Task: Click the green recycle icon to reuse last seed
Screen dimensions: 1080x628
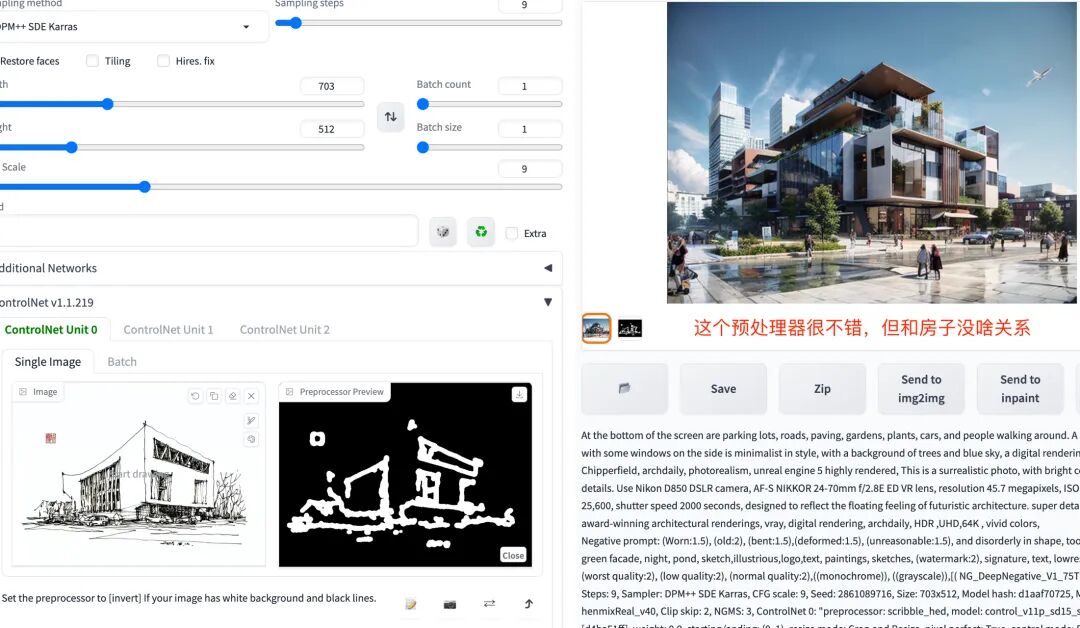Action: click(x=481, y=231)
